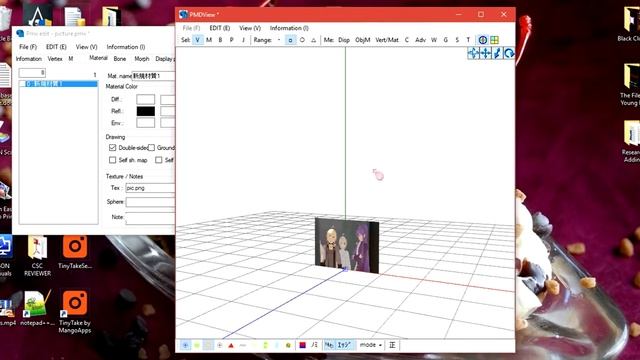The image size is (640, 360).
Task: Click the 正 button in bottom bar
Action: pos(392,345)
